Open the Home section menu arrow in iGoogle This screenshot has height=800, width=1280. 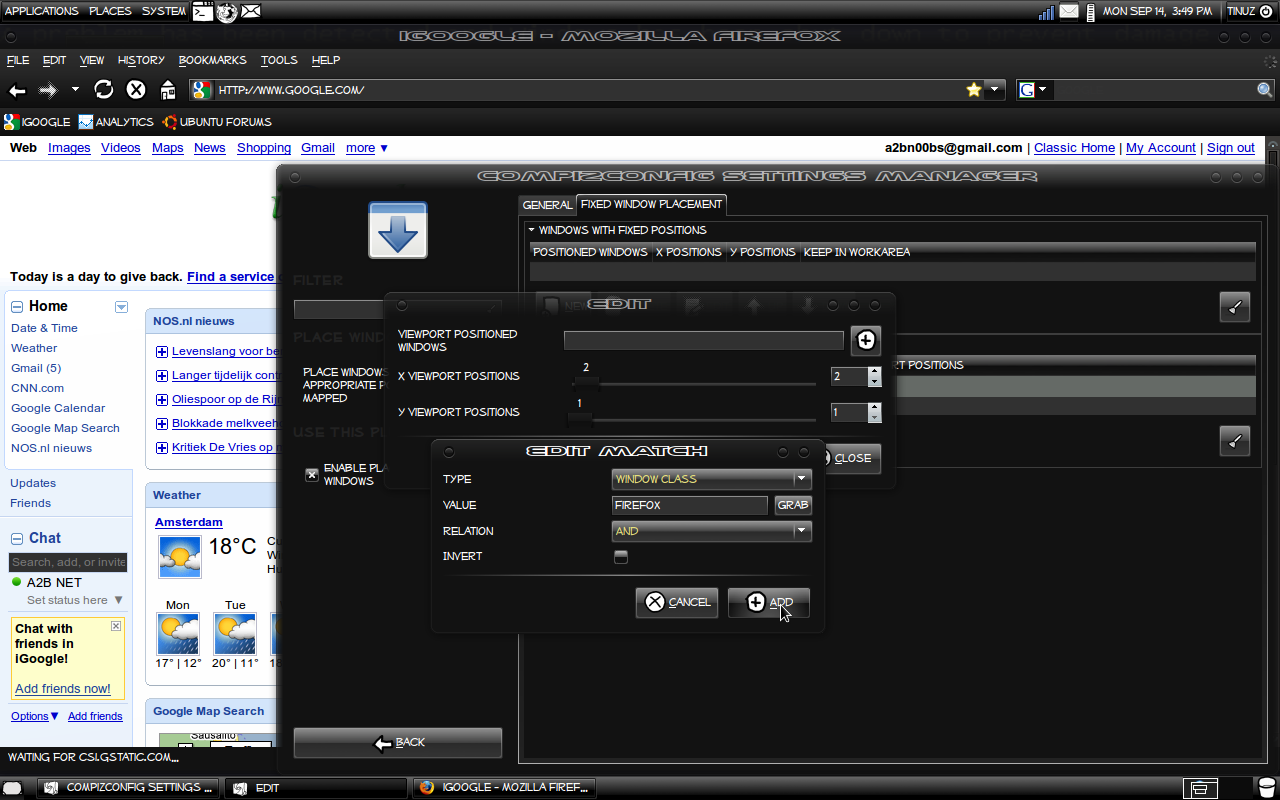(x=121, y=307)
